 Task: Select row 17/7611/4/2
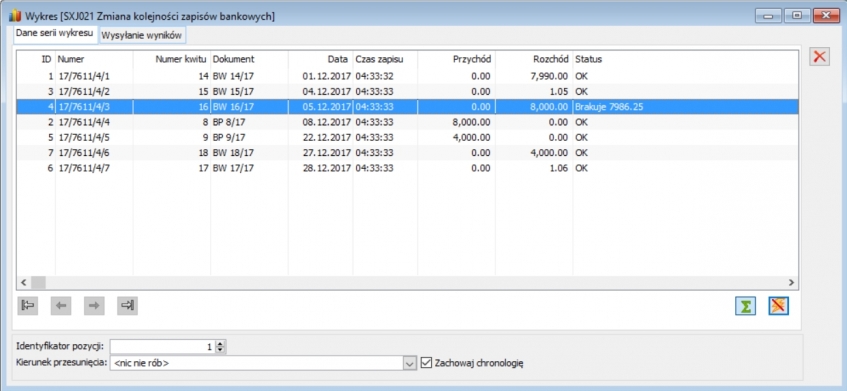coord(407,91)
